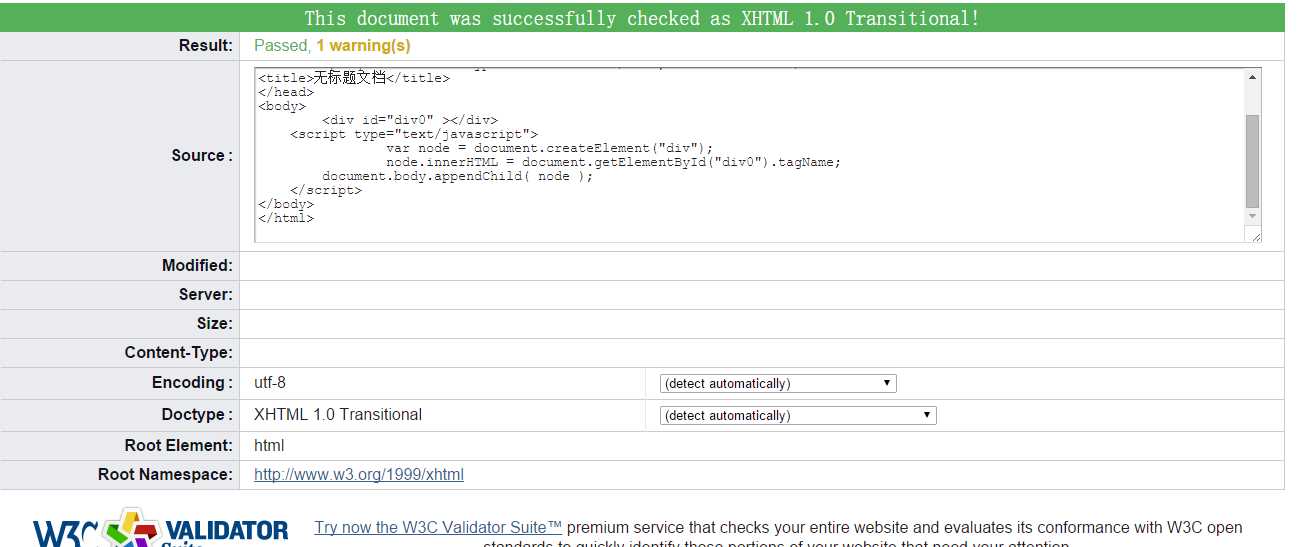
Task: Click the 'Doctype :' row label
Action: click(x=197, y=415)
